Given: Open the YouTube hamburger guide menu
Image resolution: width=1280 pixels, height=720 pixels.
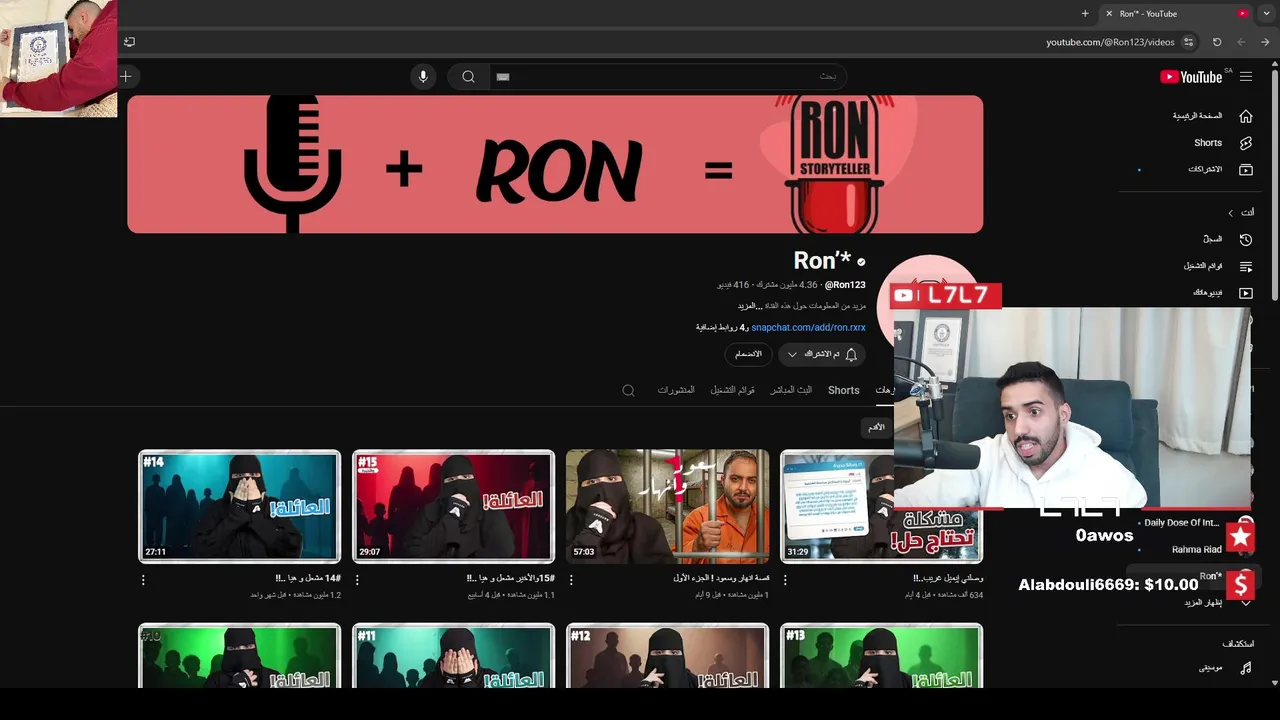Looking at the screenshot, I should 1246,77.
